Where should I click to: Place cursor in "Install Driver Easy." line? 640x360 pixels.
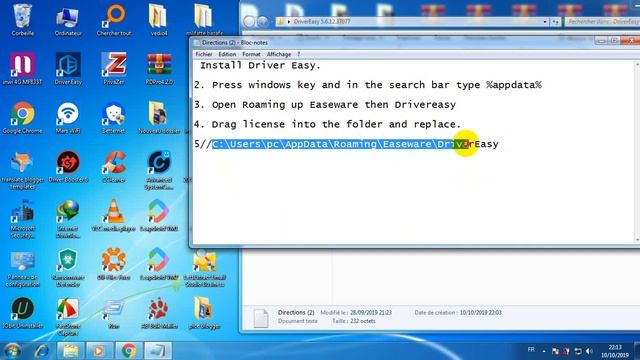[260, 65]
